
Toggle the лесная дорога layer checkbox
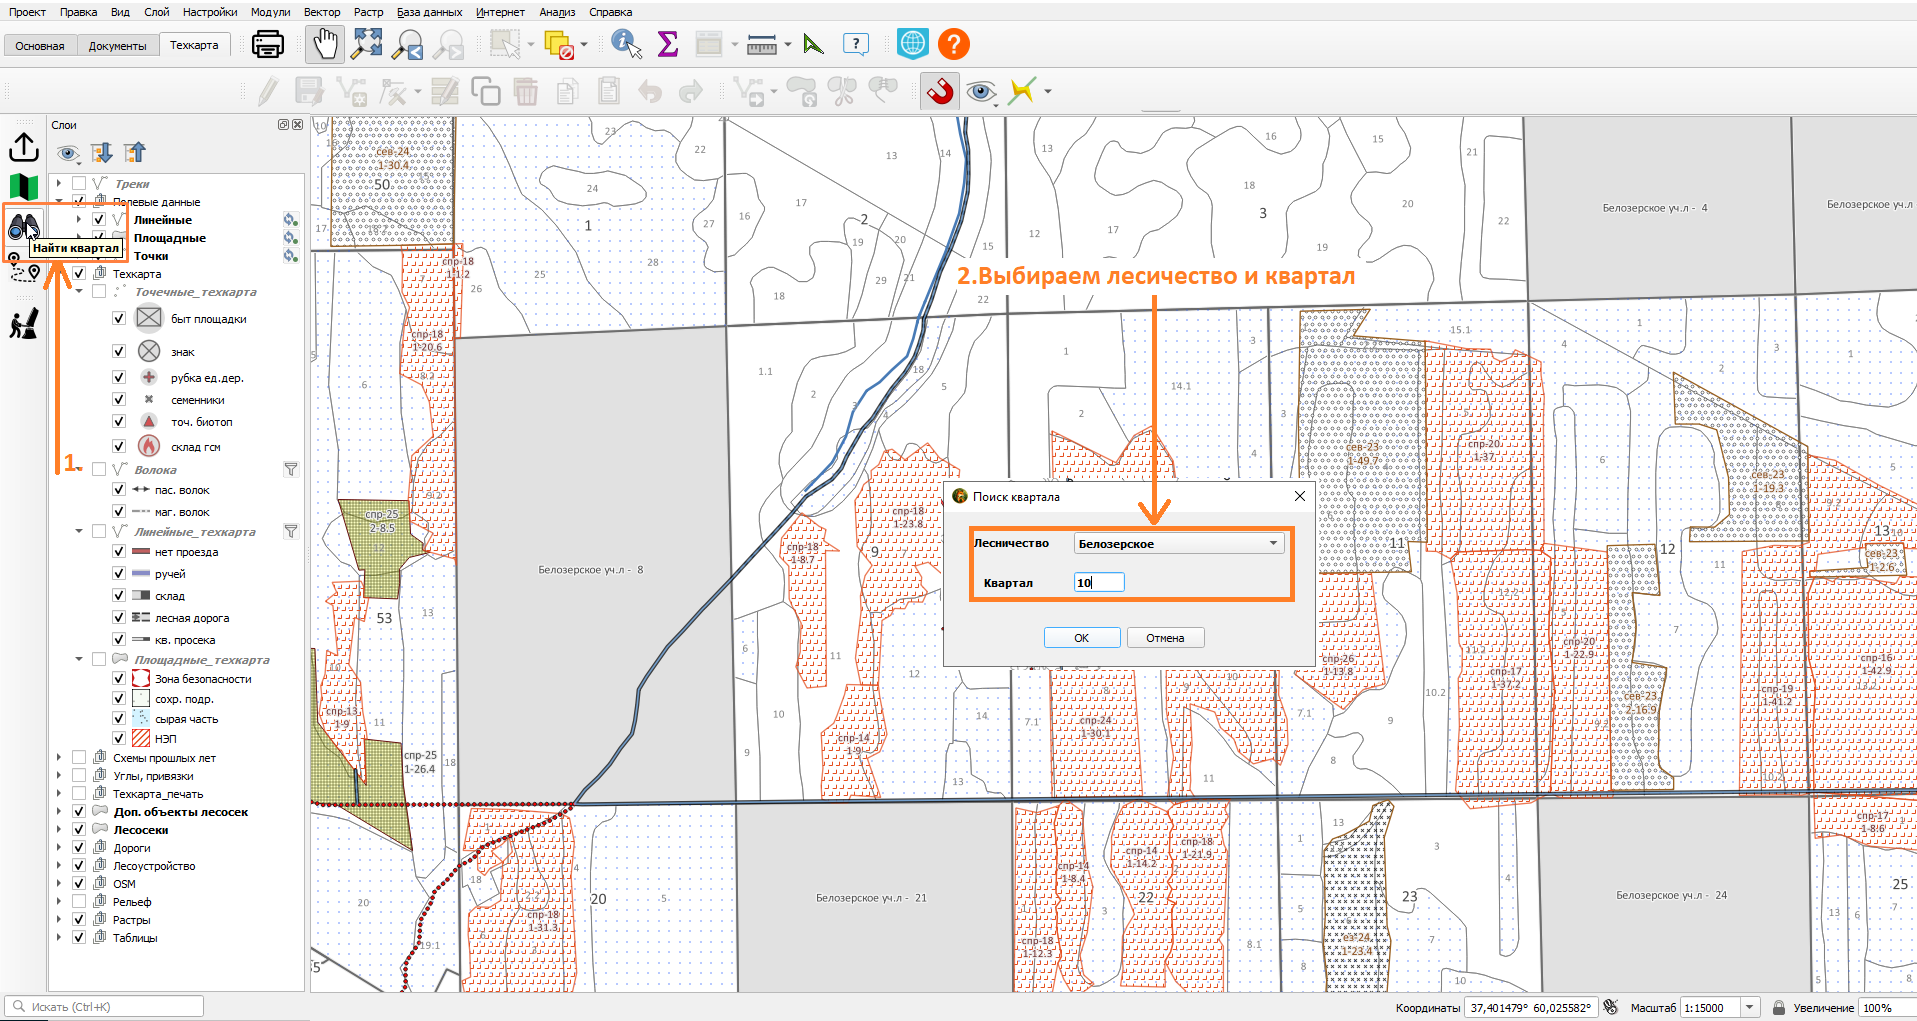(x=119, y=618)
